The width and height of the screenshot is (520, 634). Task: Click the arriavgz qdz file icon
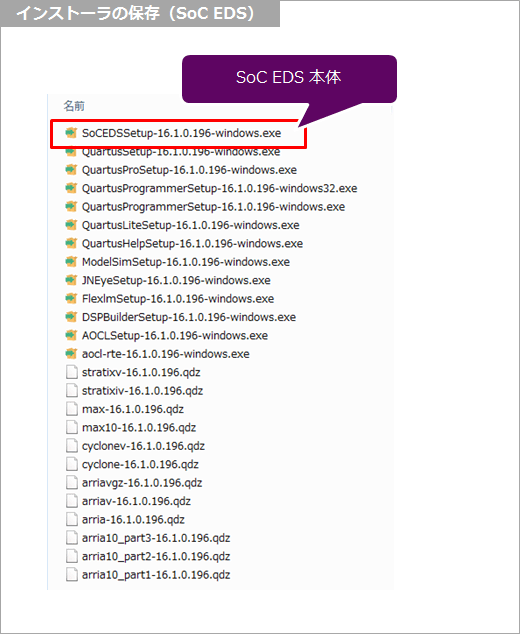(x=72, y=482)
